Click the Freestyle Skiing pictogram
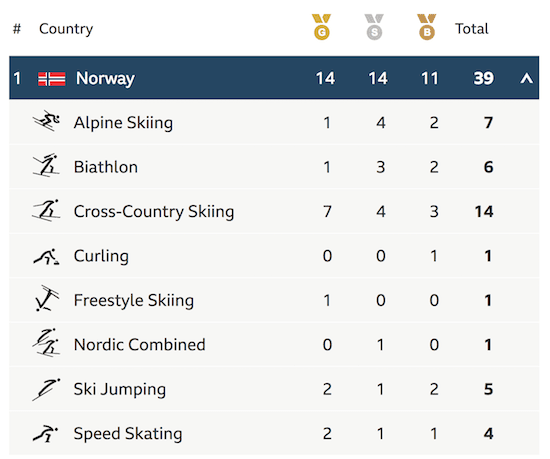 (47, 298)
